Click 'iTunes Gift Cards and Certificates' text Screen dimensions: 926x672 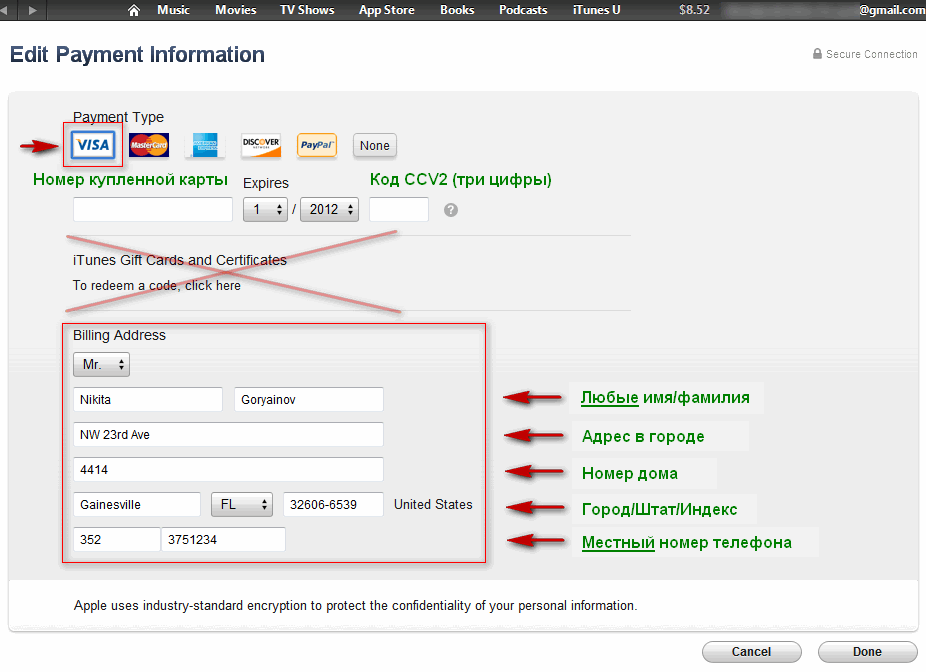click(180, 260)
